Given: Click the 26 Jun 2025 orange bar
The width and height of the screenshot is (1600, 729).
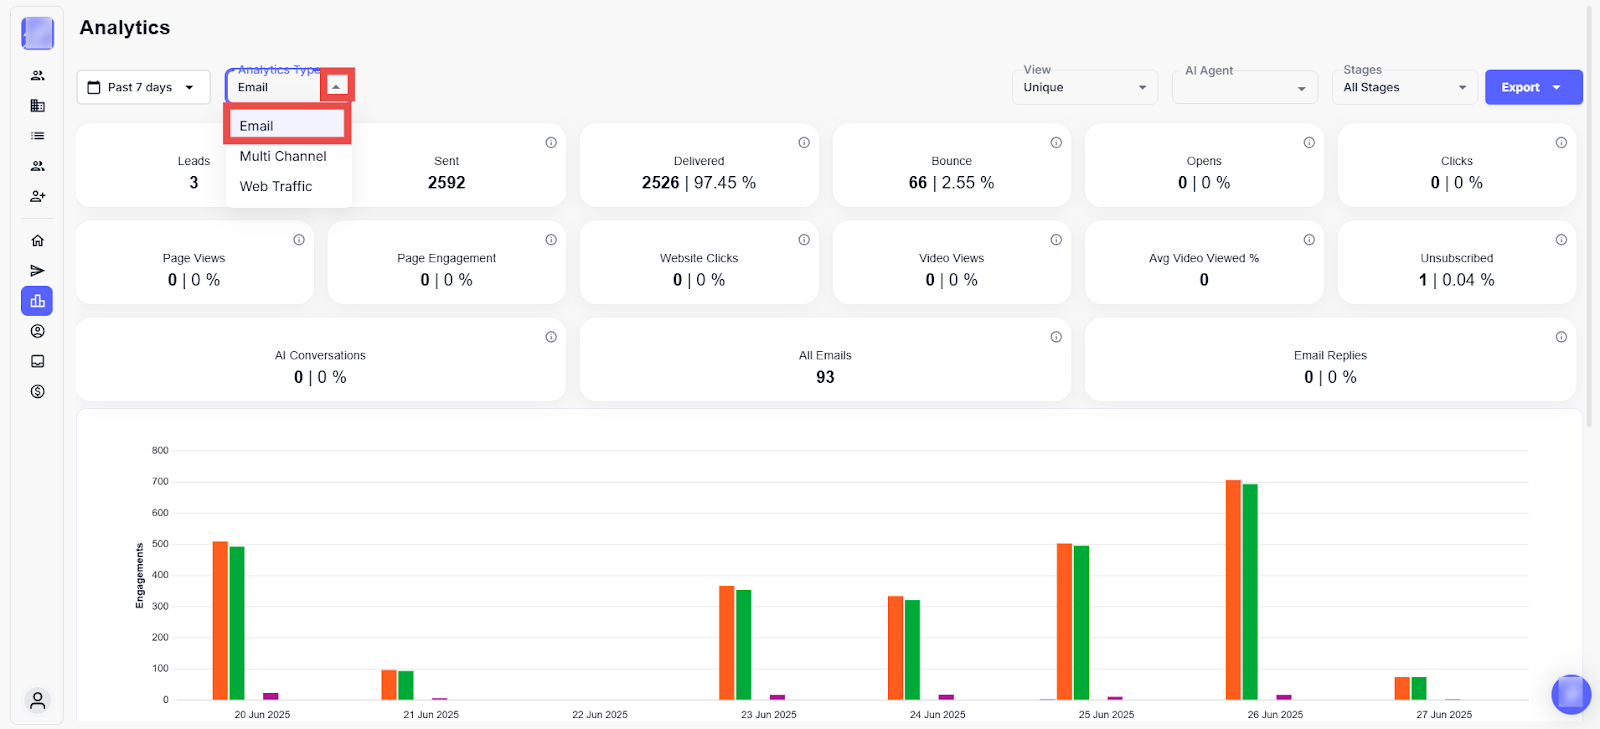Looking at the screenshot, I should tap(1233, 590).
